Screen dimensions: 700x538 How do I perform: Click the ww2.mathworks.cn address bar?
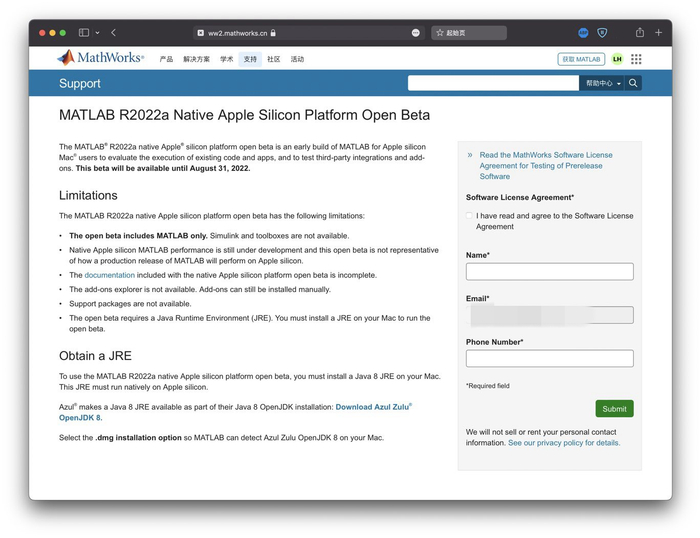pos(309,33)
